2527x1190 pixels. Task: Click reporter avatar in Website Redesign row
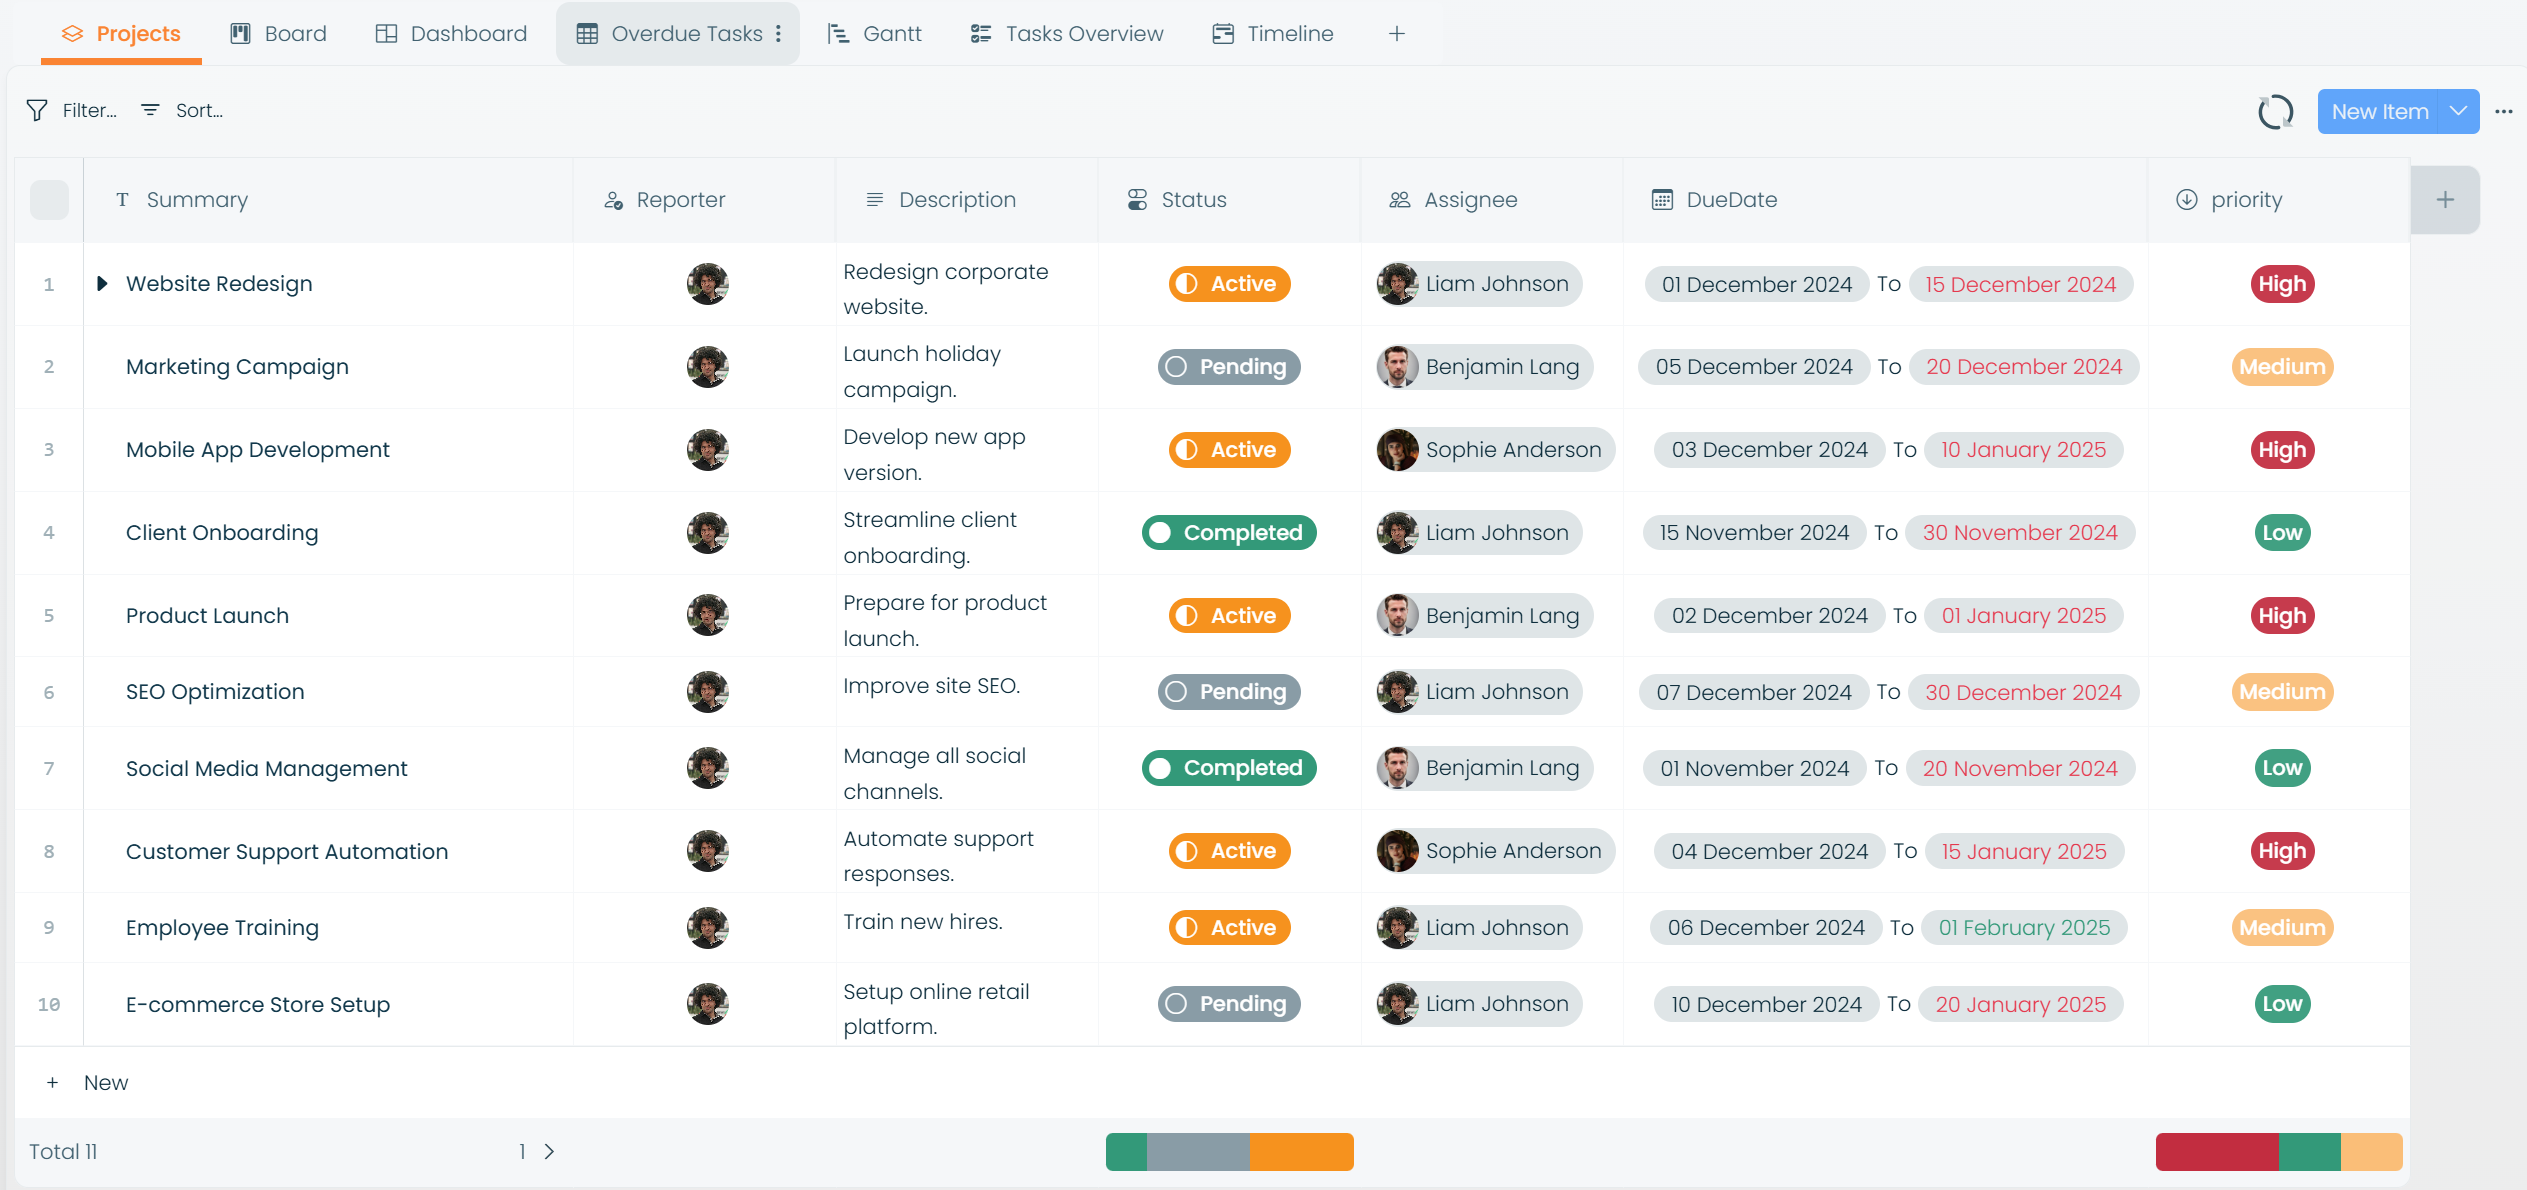pyautogui.click(x=707, y=284)
